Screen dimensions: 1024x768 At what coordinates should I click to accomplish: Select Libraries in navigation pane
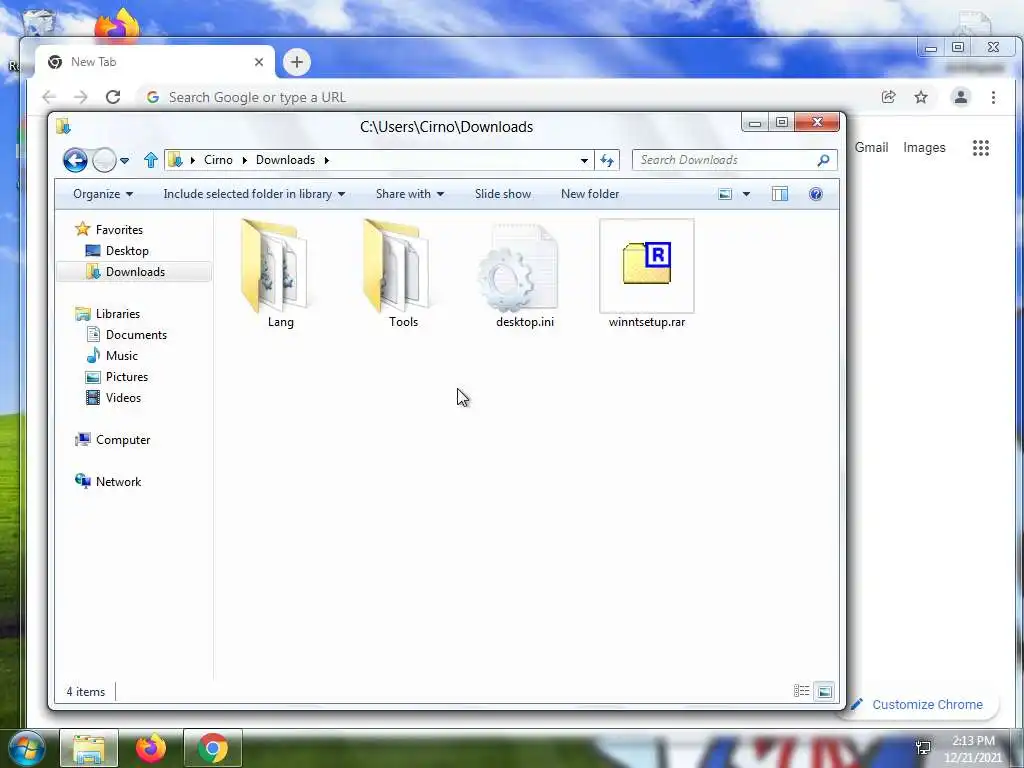[118, 314]
